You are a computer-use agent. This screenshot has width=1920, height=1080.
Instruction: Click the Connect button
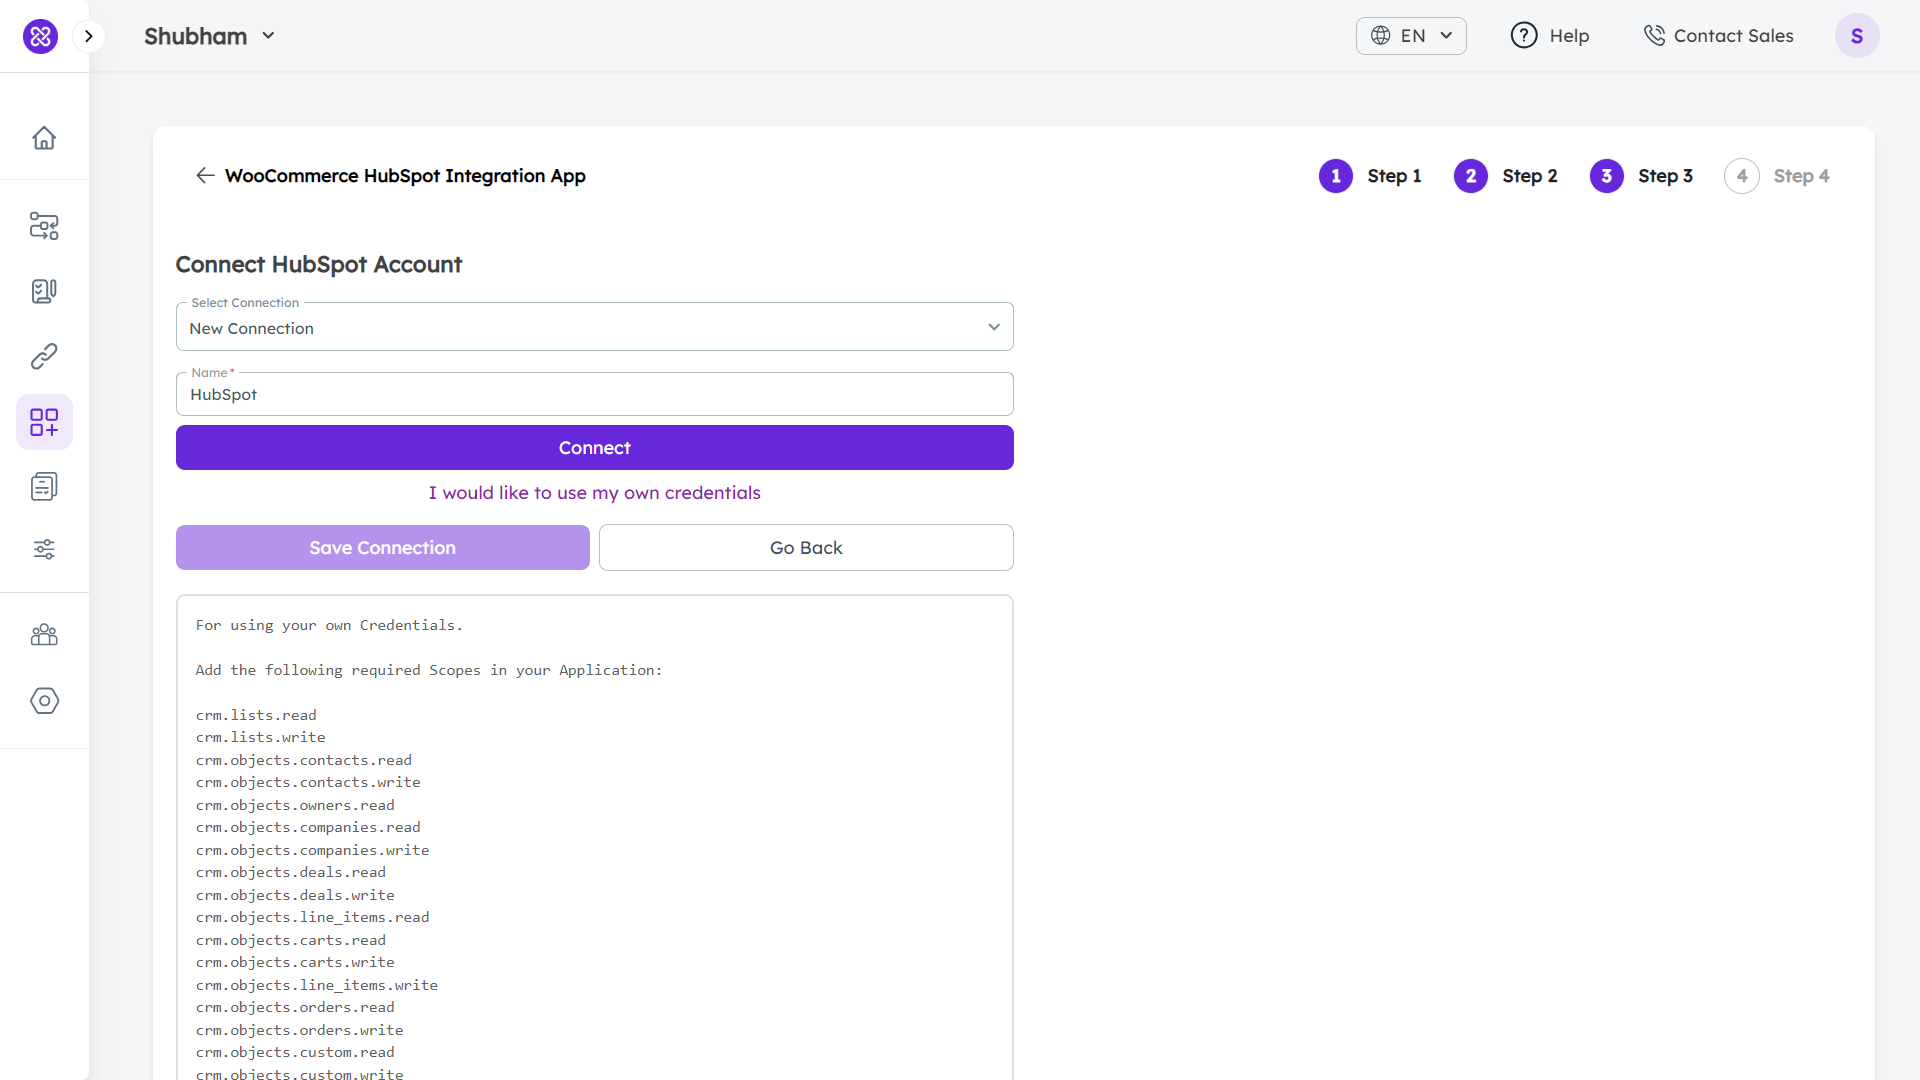(x=595, y=448)
